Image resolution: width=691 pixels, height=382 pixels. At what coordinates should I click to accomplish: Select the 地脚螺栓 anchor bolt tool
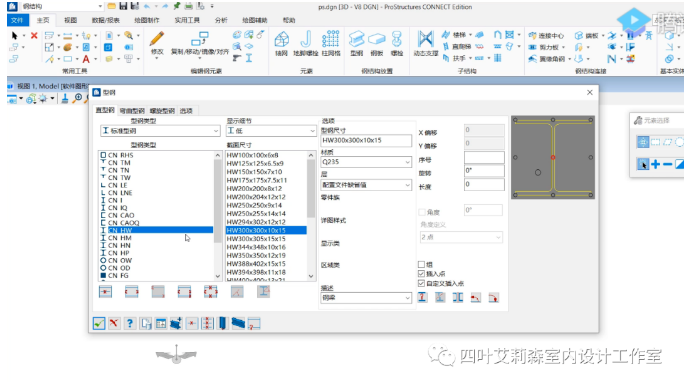click(x=305, y=43)
